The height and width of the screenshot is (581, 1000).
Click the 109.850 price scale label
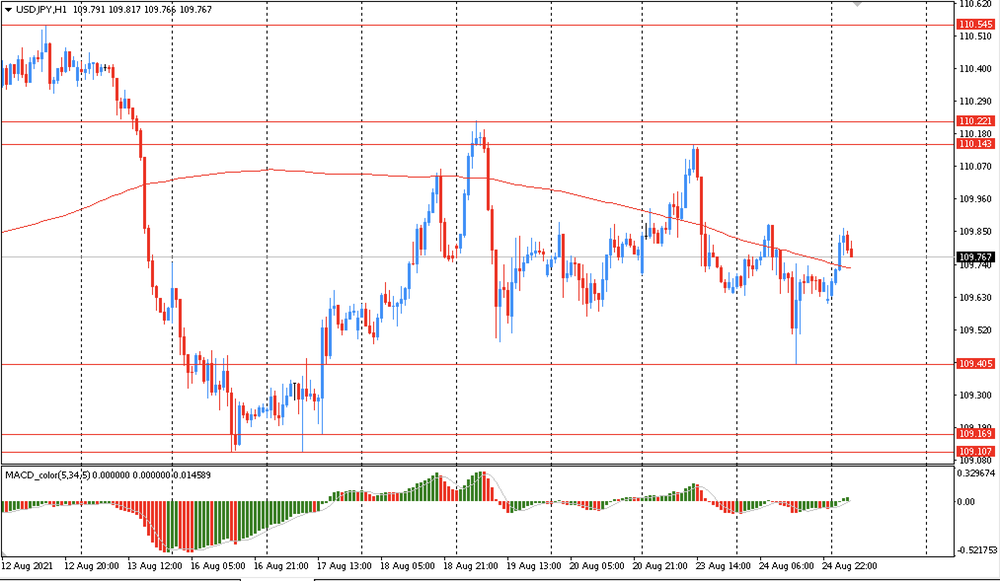[976, 232]
